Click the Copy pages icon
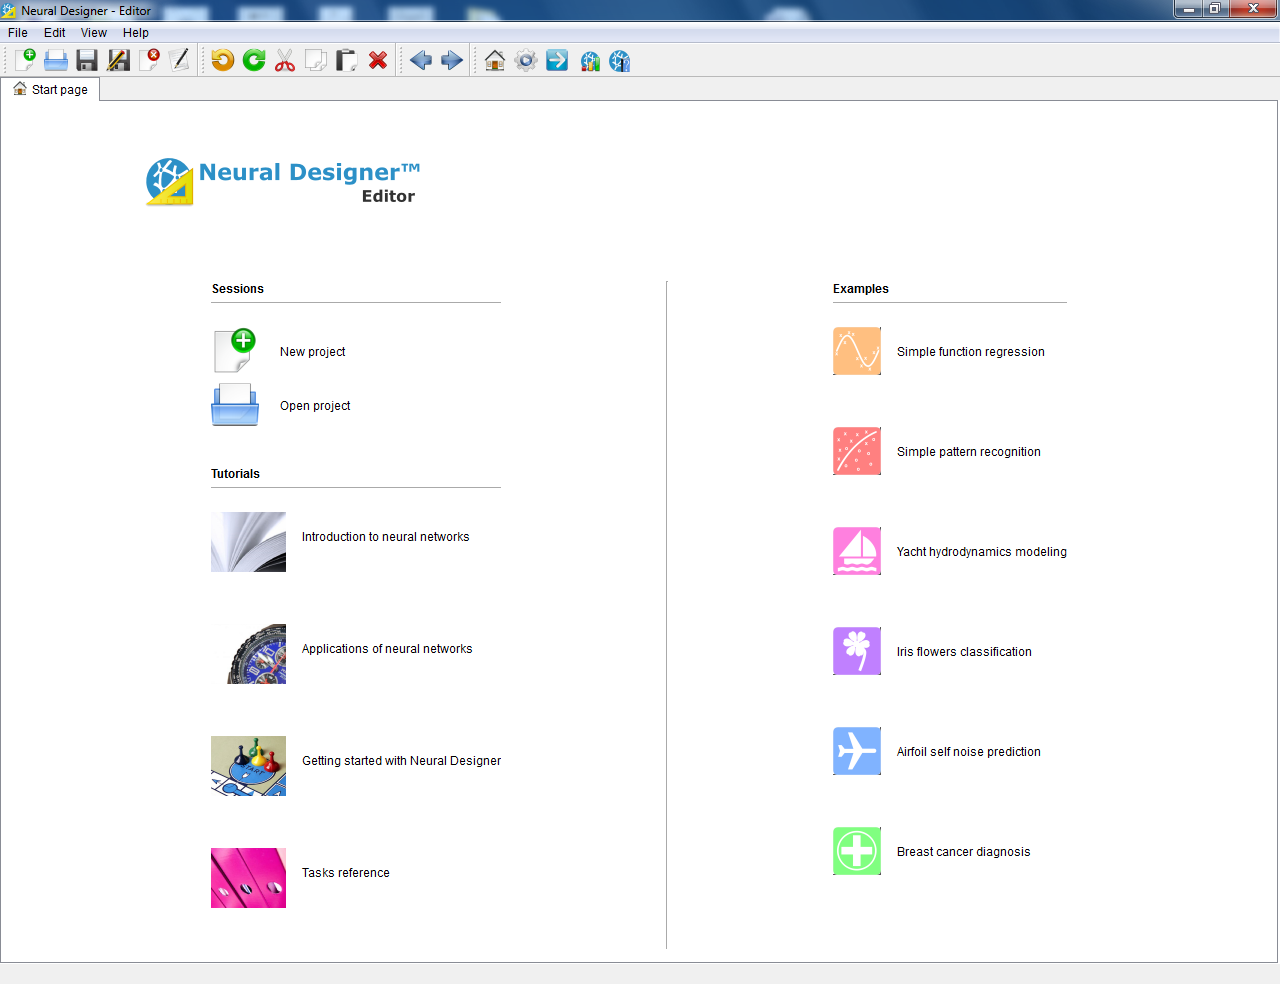Viewport: 1280px width, 984px height. [x=316, y=60]
